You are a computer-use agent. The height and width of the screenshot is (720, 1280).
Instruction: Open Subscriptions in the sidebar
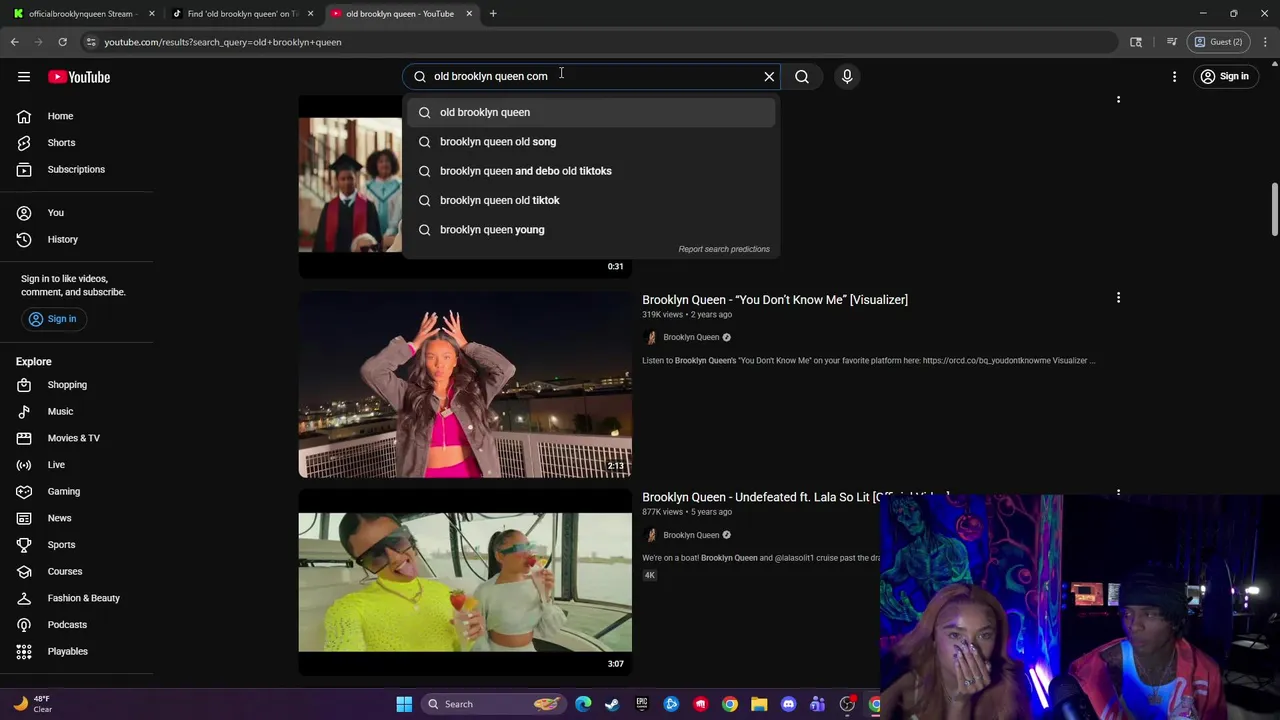pyautogui.click(x=76, y=169)
